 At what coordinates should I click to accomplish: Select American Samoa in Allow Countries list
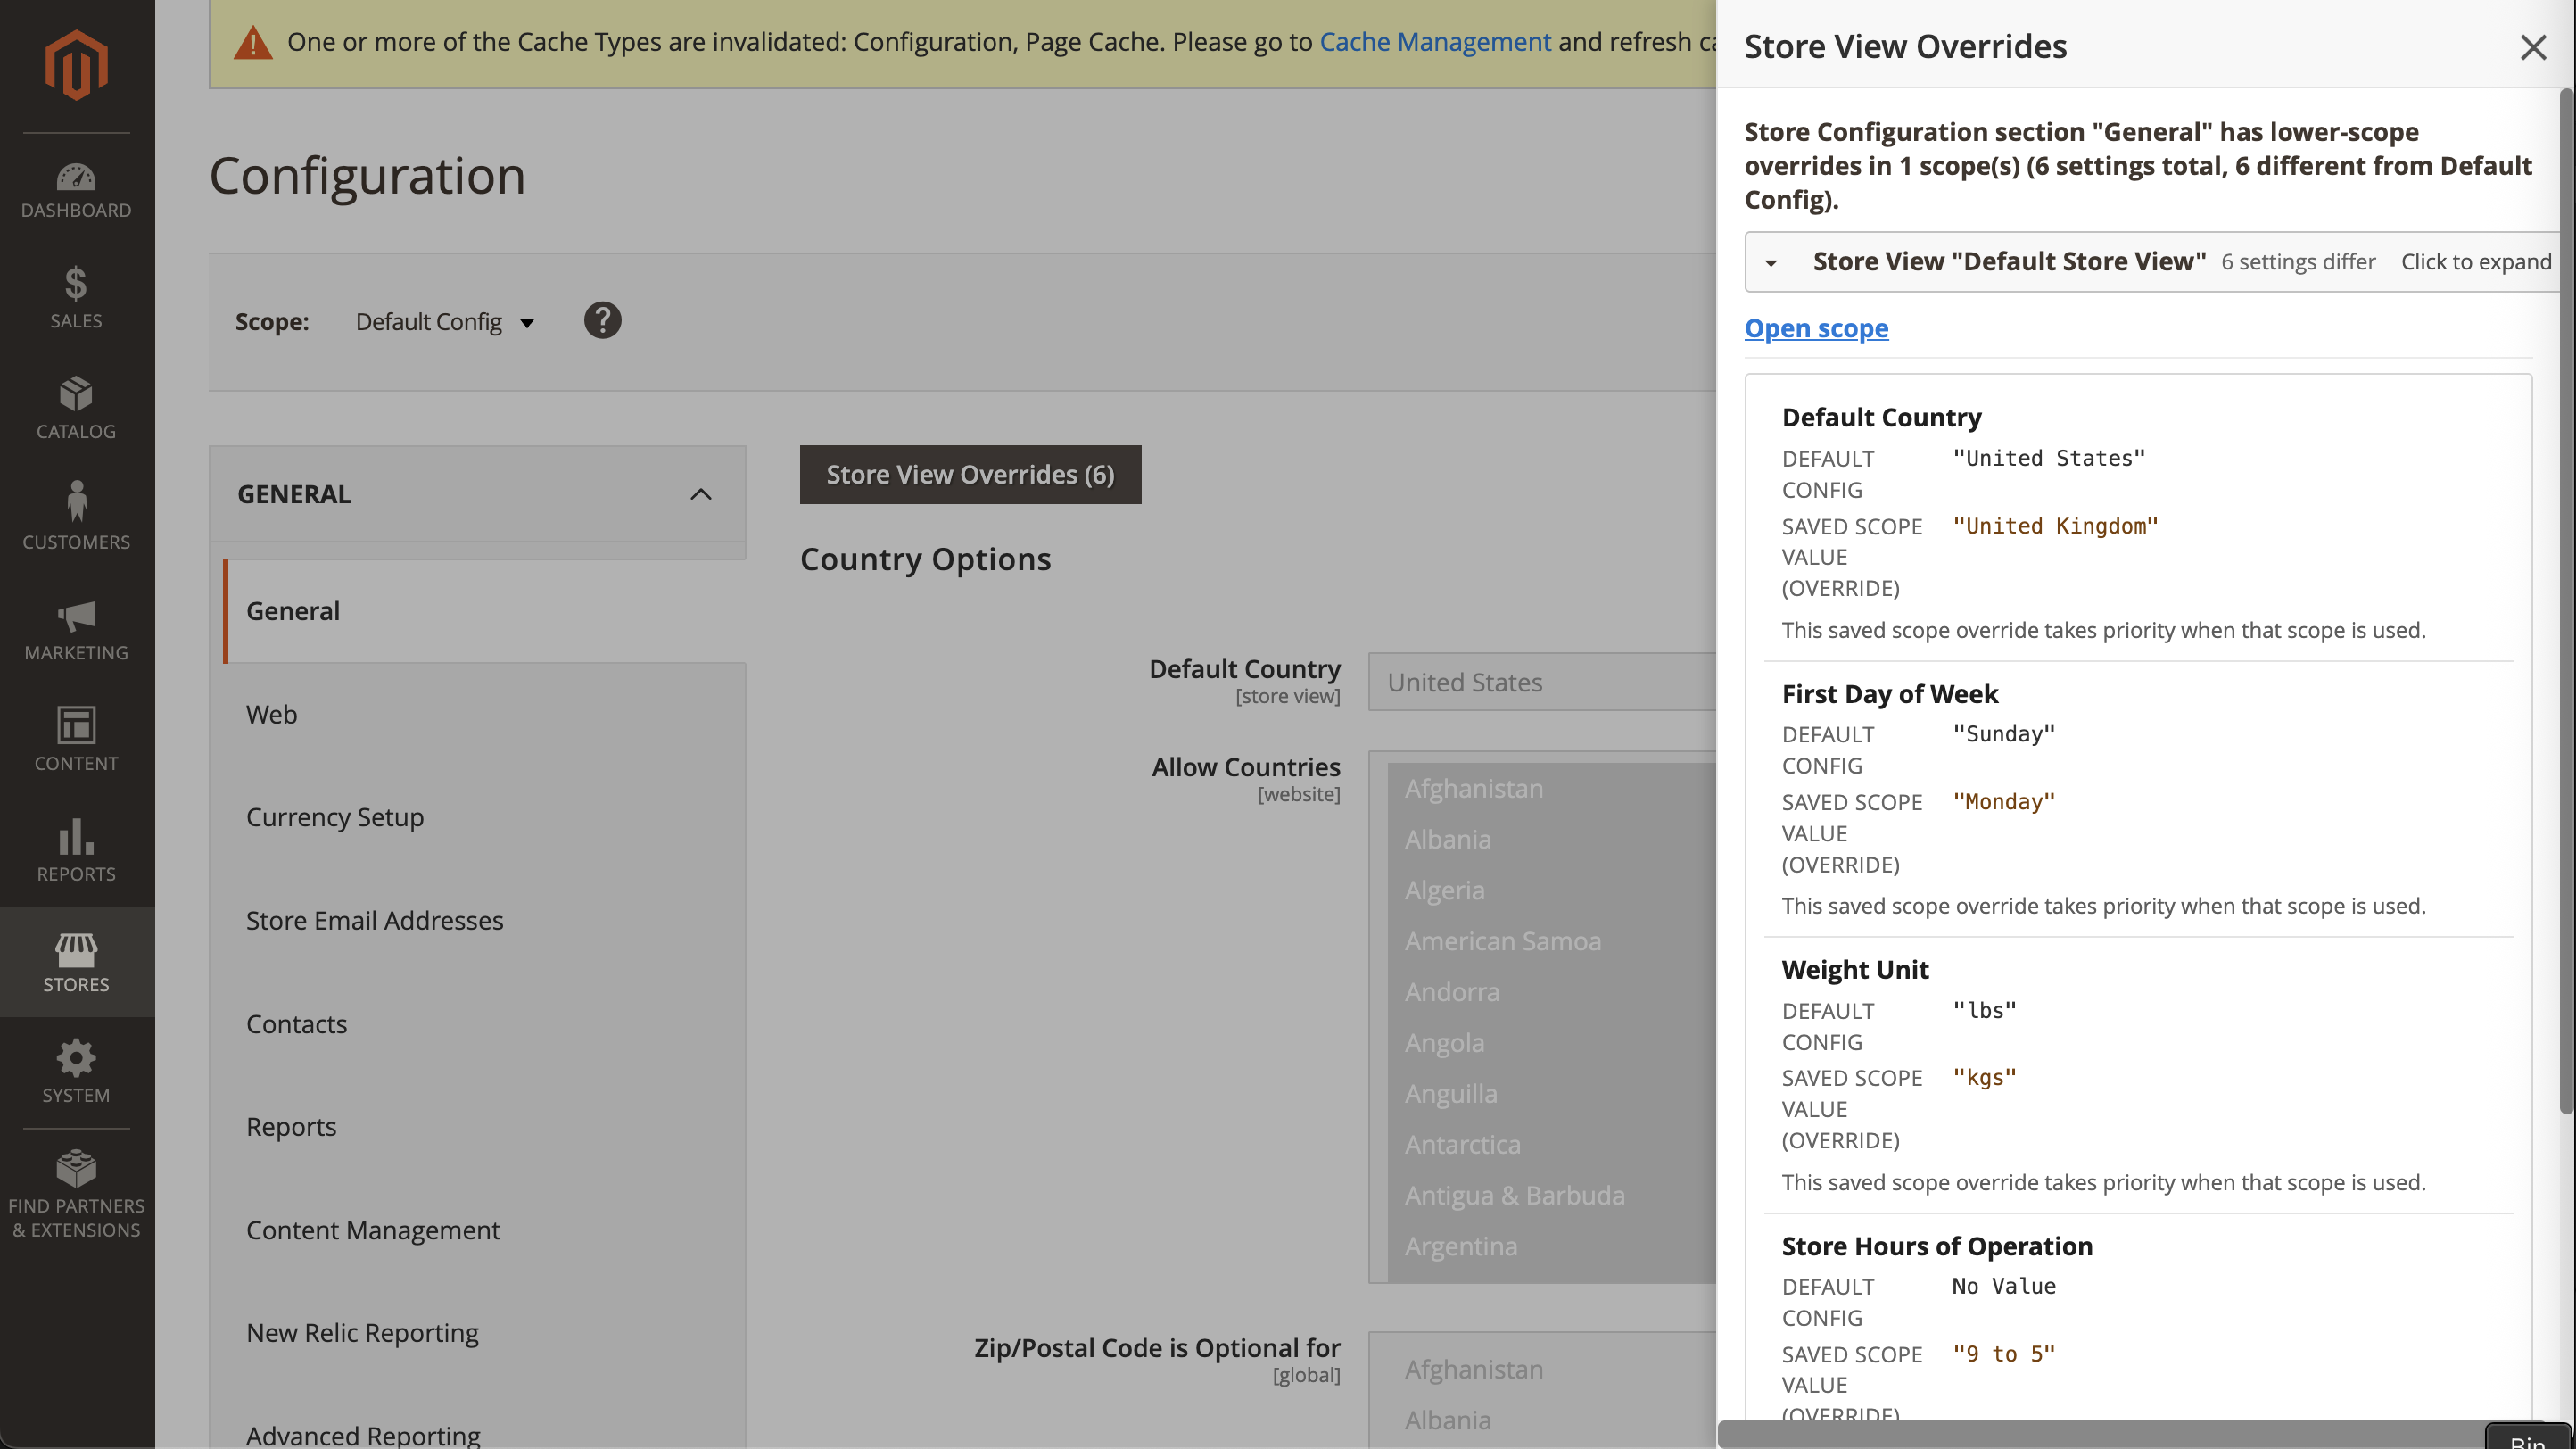[1551, 942]
